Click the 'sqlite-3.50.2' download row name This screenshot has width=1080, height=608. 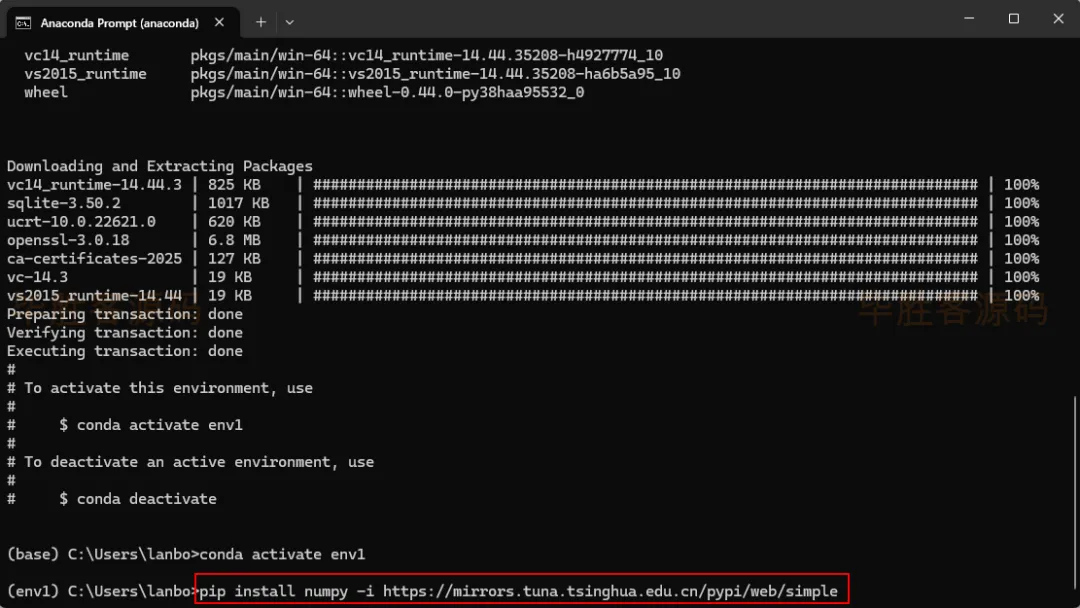[x=63, y=203]
